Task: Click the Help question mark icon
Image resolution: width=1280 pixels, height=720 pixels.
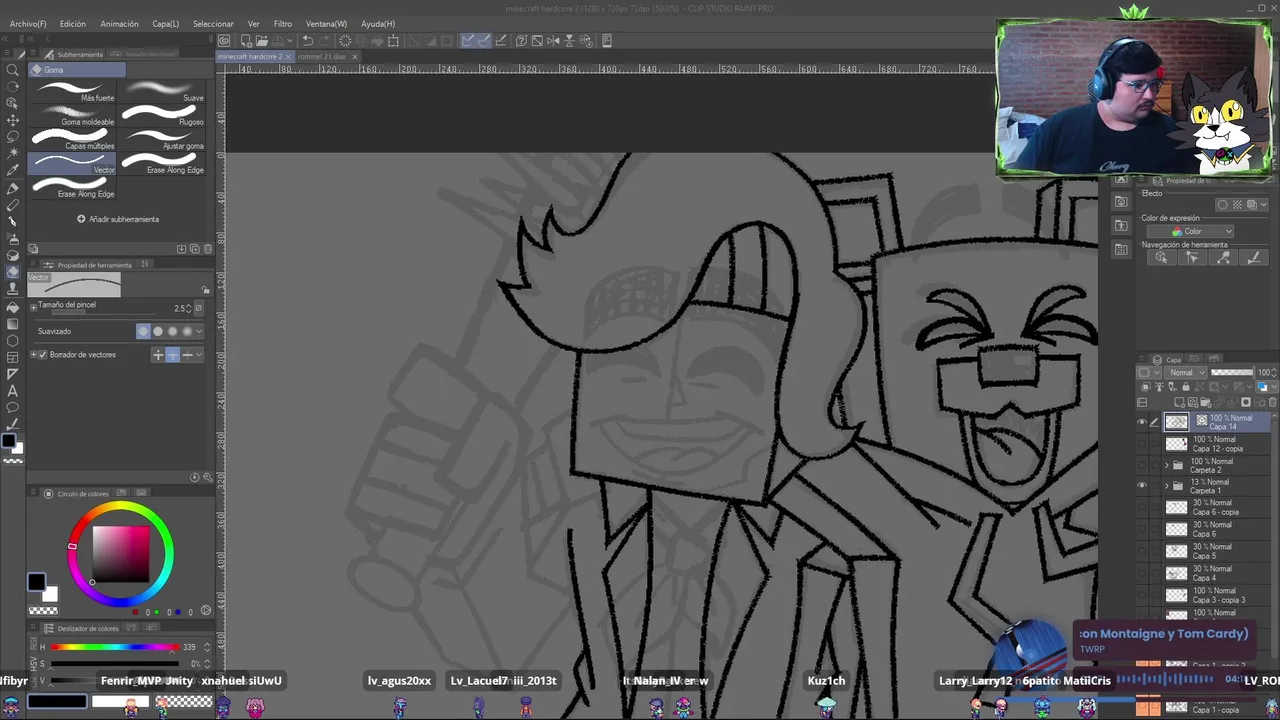Action: 521,41
